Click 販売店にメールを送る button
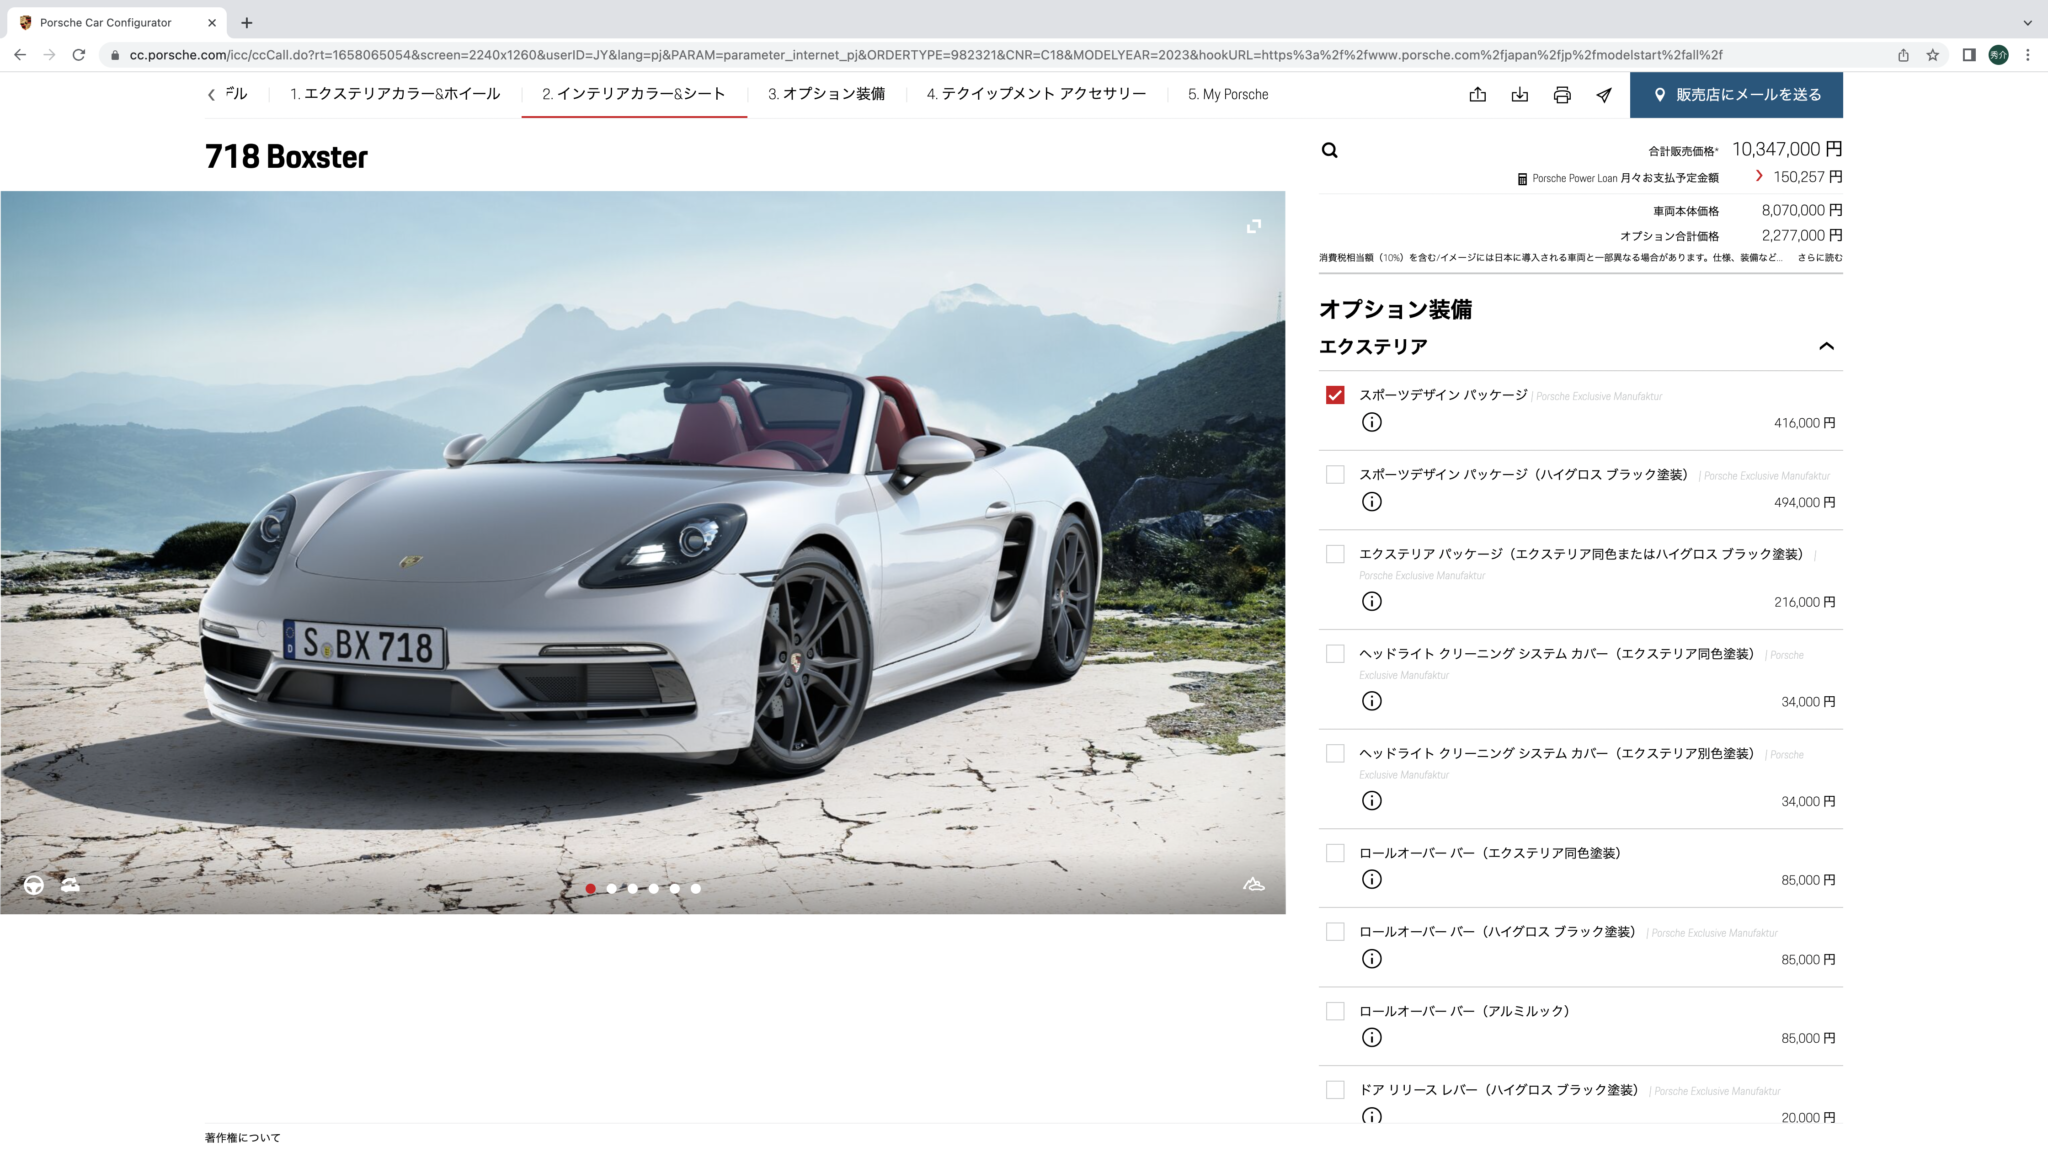The height and width of the screenshot is (1152, 2048). (x=1736, y=95)
